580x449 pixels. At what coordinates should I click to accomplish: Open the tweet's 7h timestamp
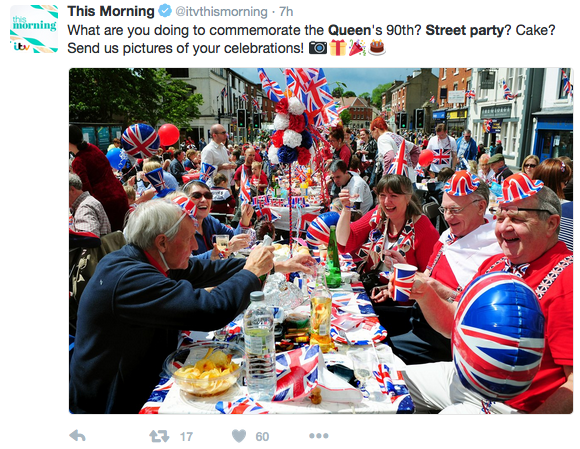[286, 12]
